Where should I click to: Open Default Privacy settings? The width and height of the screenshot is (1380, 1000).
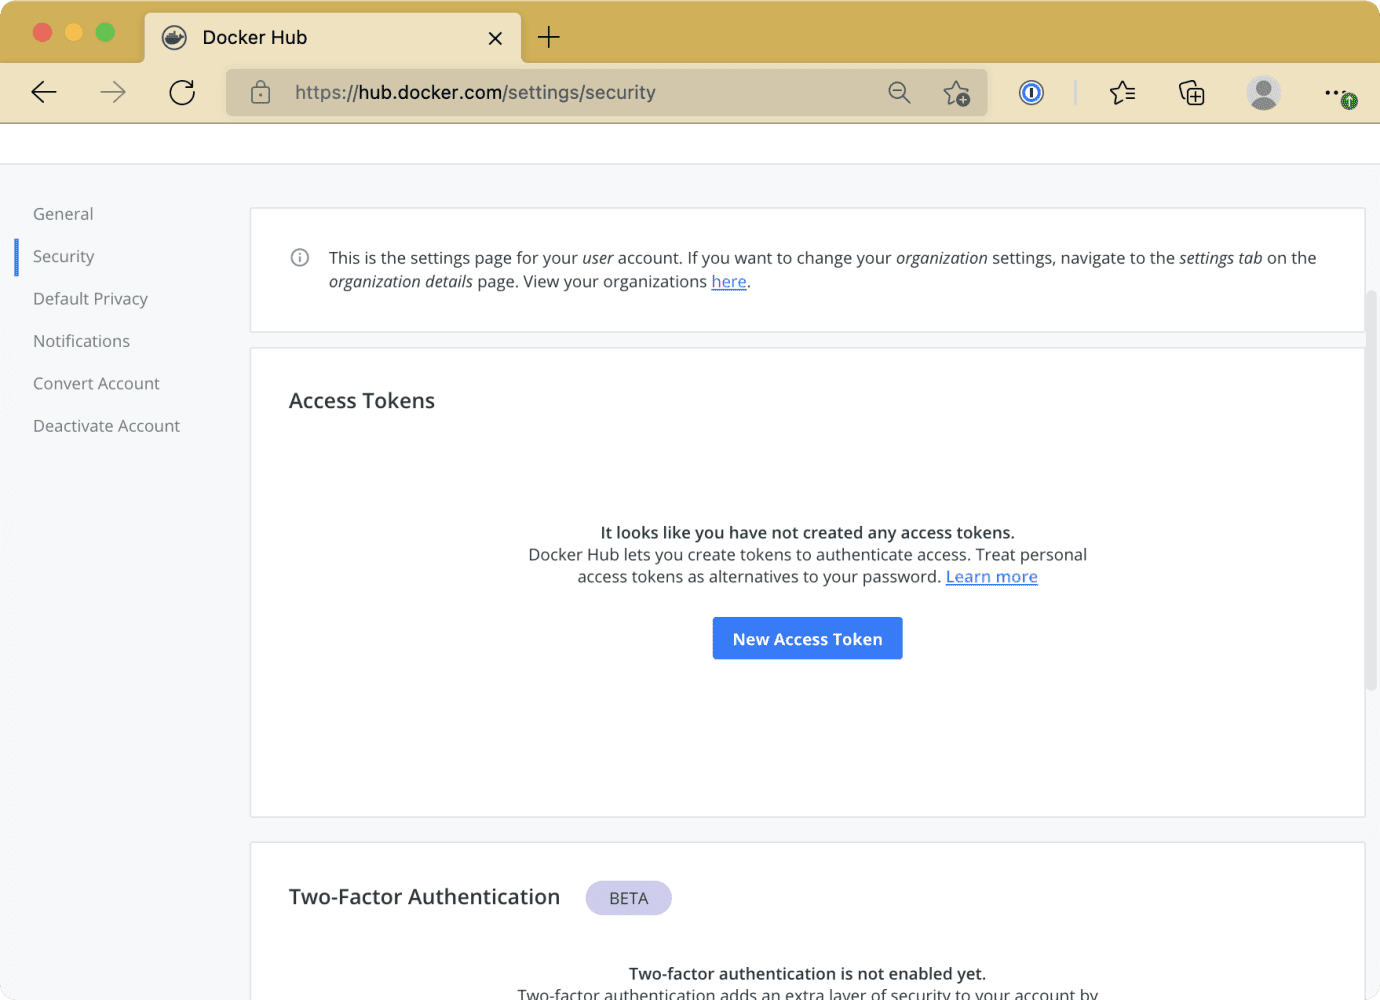click(x=90, y=299)
